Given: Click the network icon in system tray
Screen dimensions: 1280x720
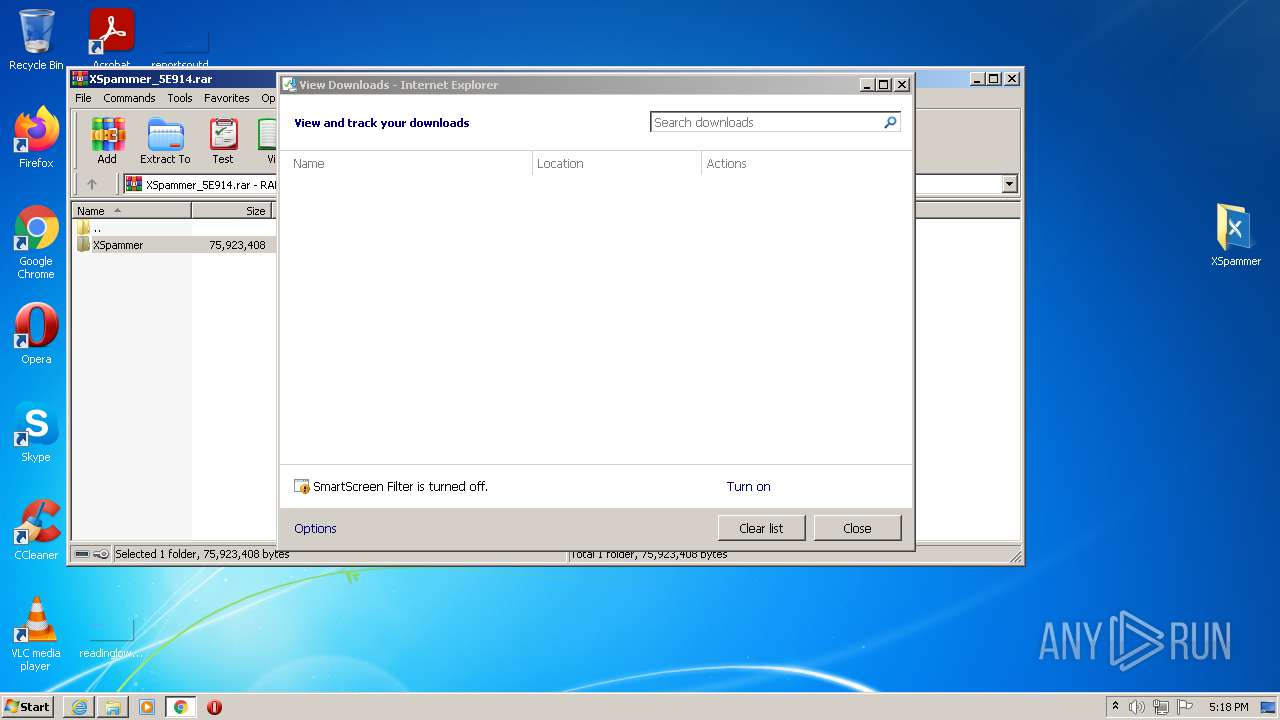Looking at the screenshot, I should coord(1161,707).
